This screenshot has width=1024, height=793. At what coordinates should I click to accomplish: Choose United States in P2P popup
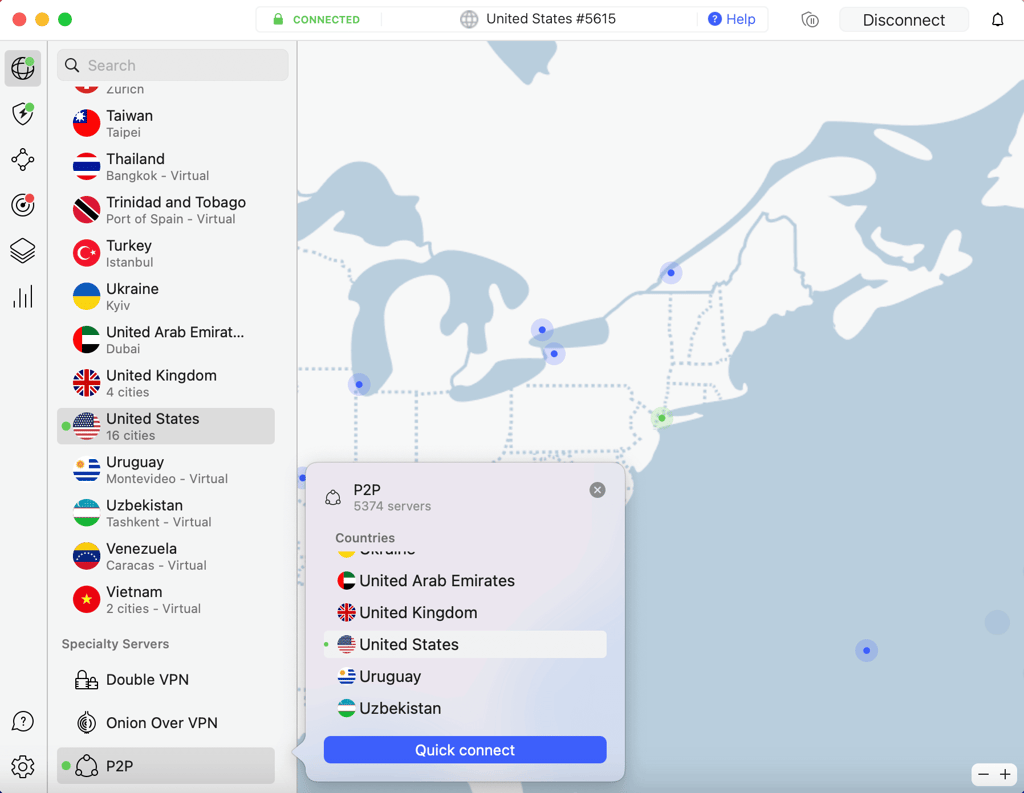tap(465, 645)
